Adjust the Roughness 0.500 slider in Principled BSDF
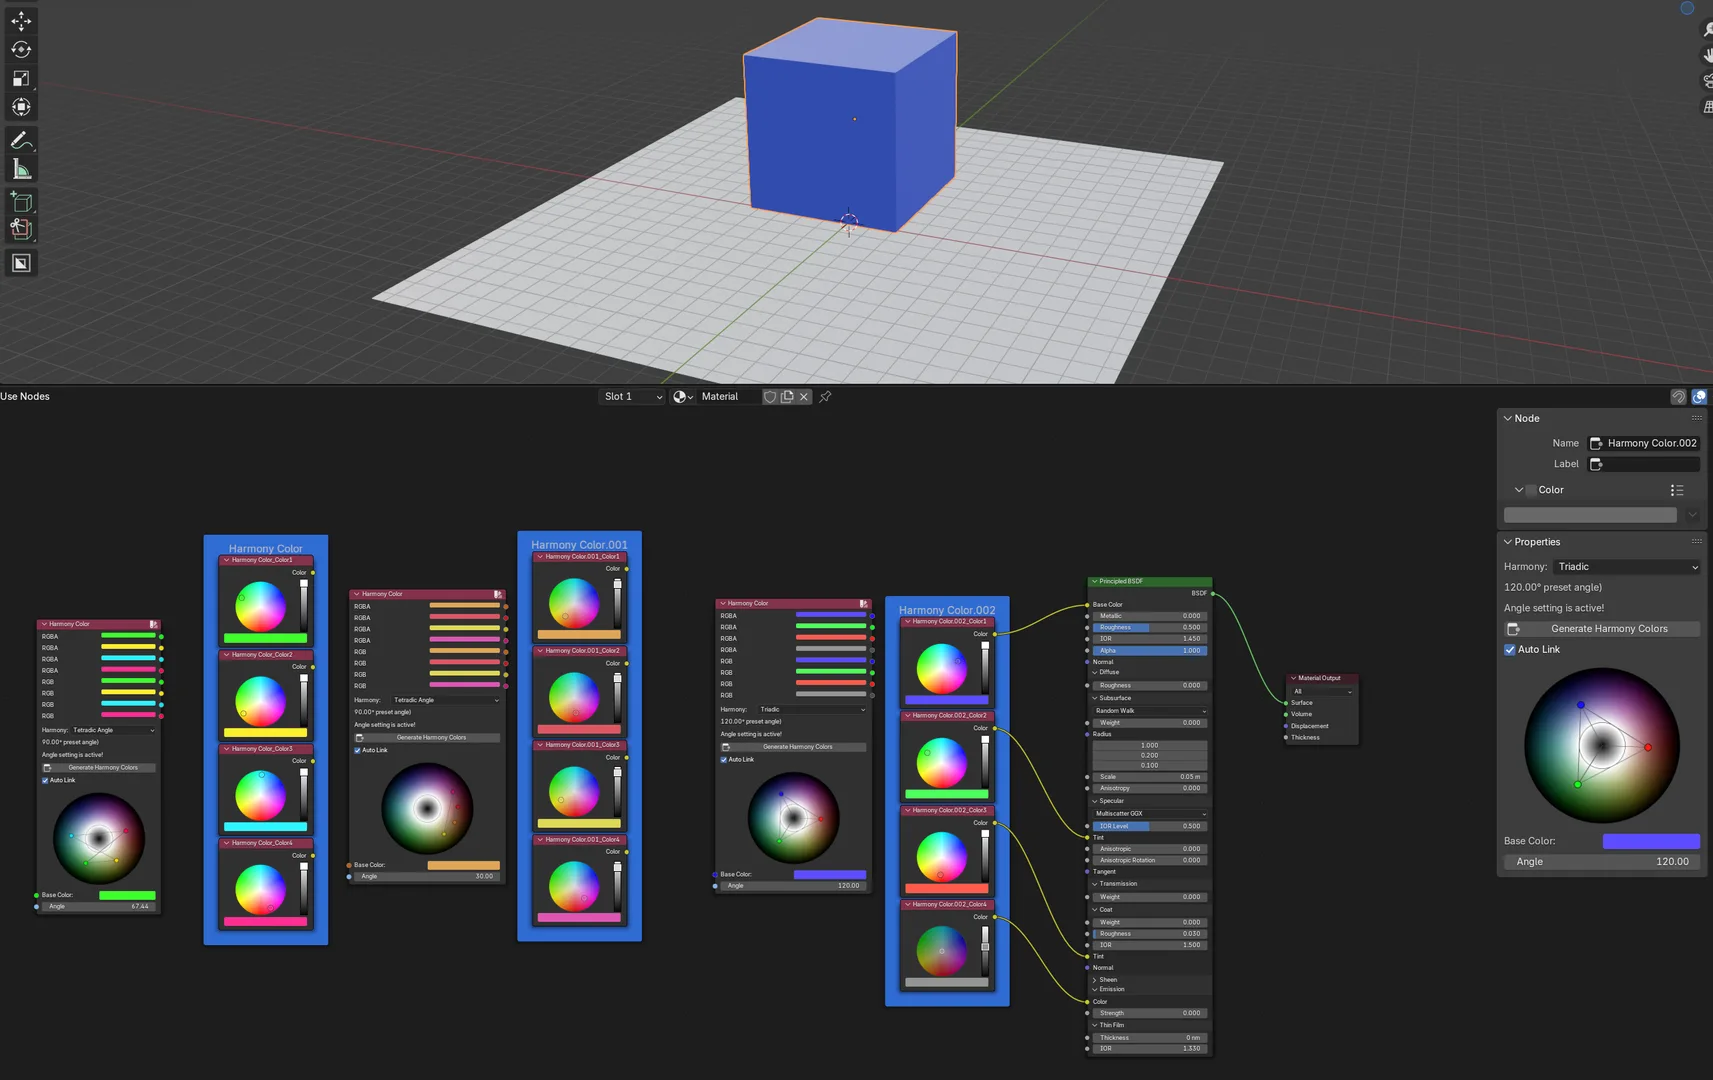This screenshot has width=1713, height=1080. click(1150, 628)
